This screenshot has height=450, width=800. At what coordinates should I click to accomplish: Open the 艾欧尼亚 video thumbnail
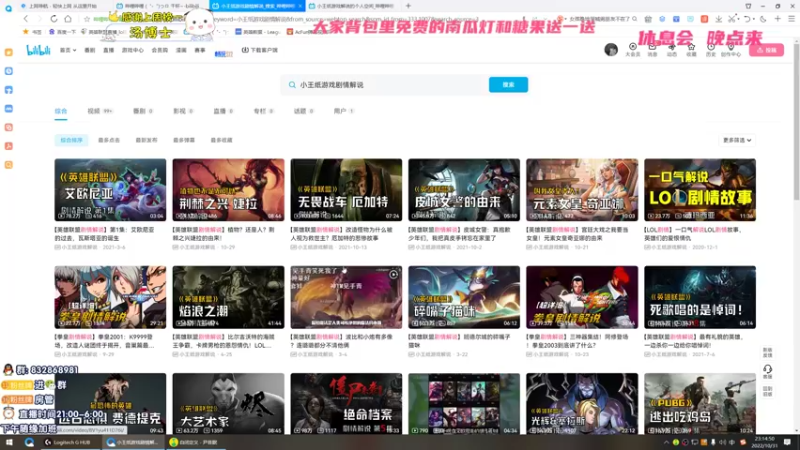pyautogui.click(x=110, y=190)
